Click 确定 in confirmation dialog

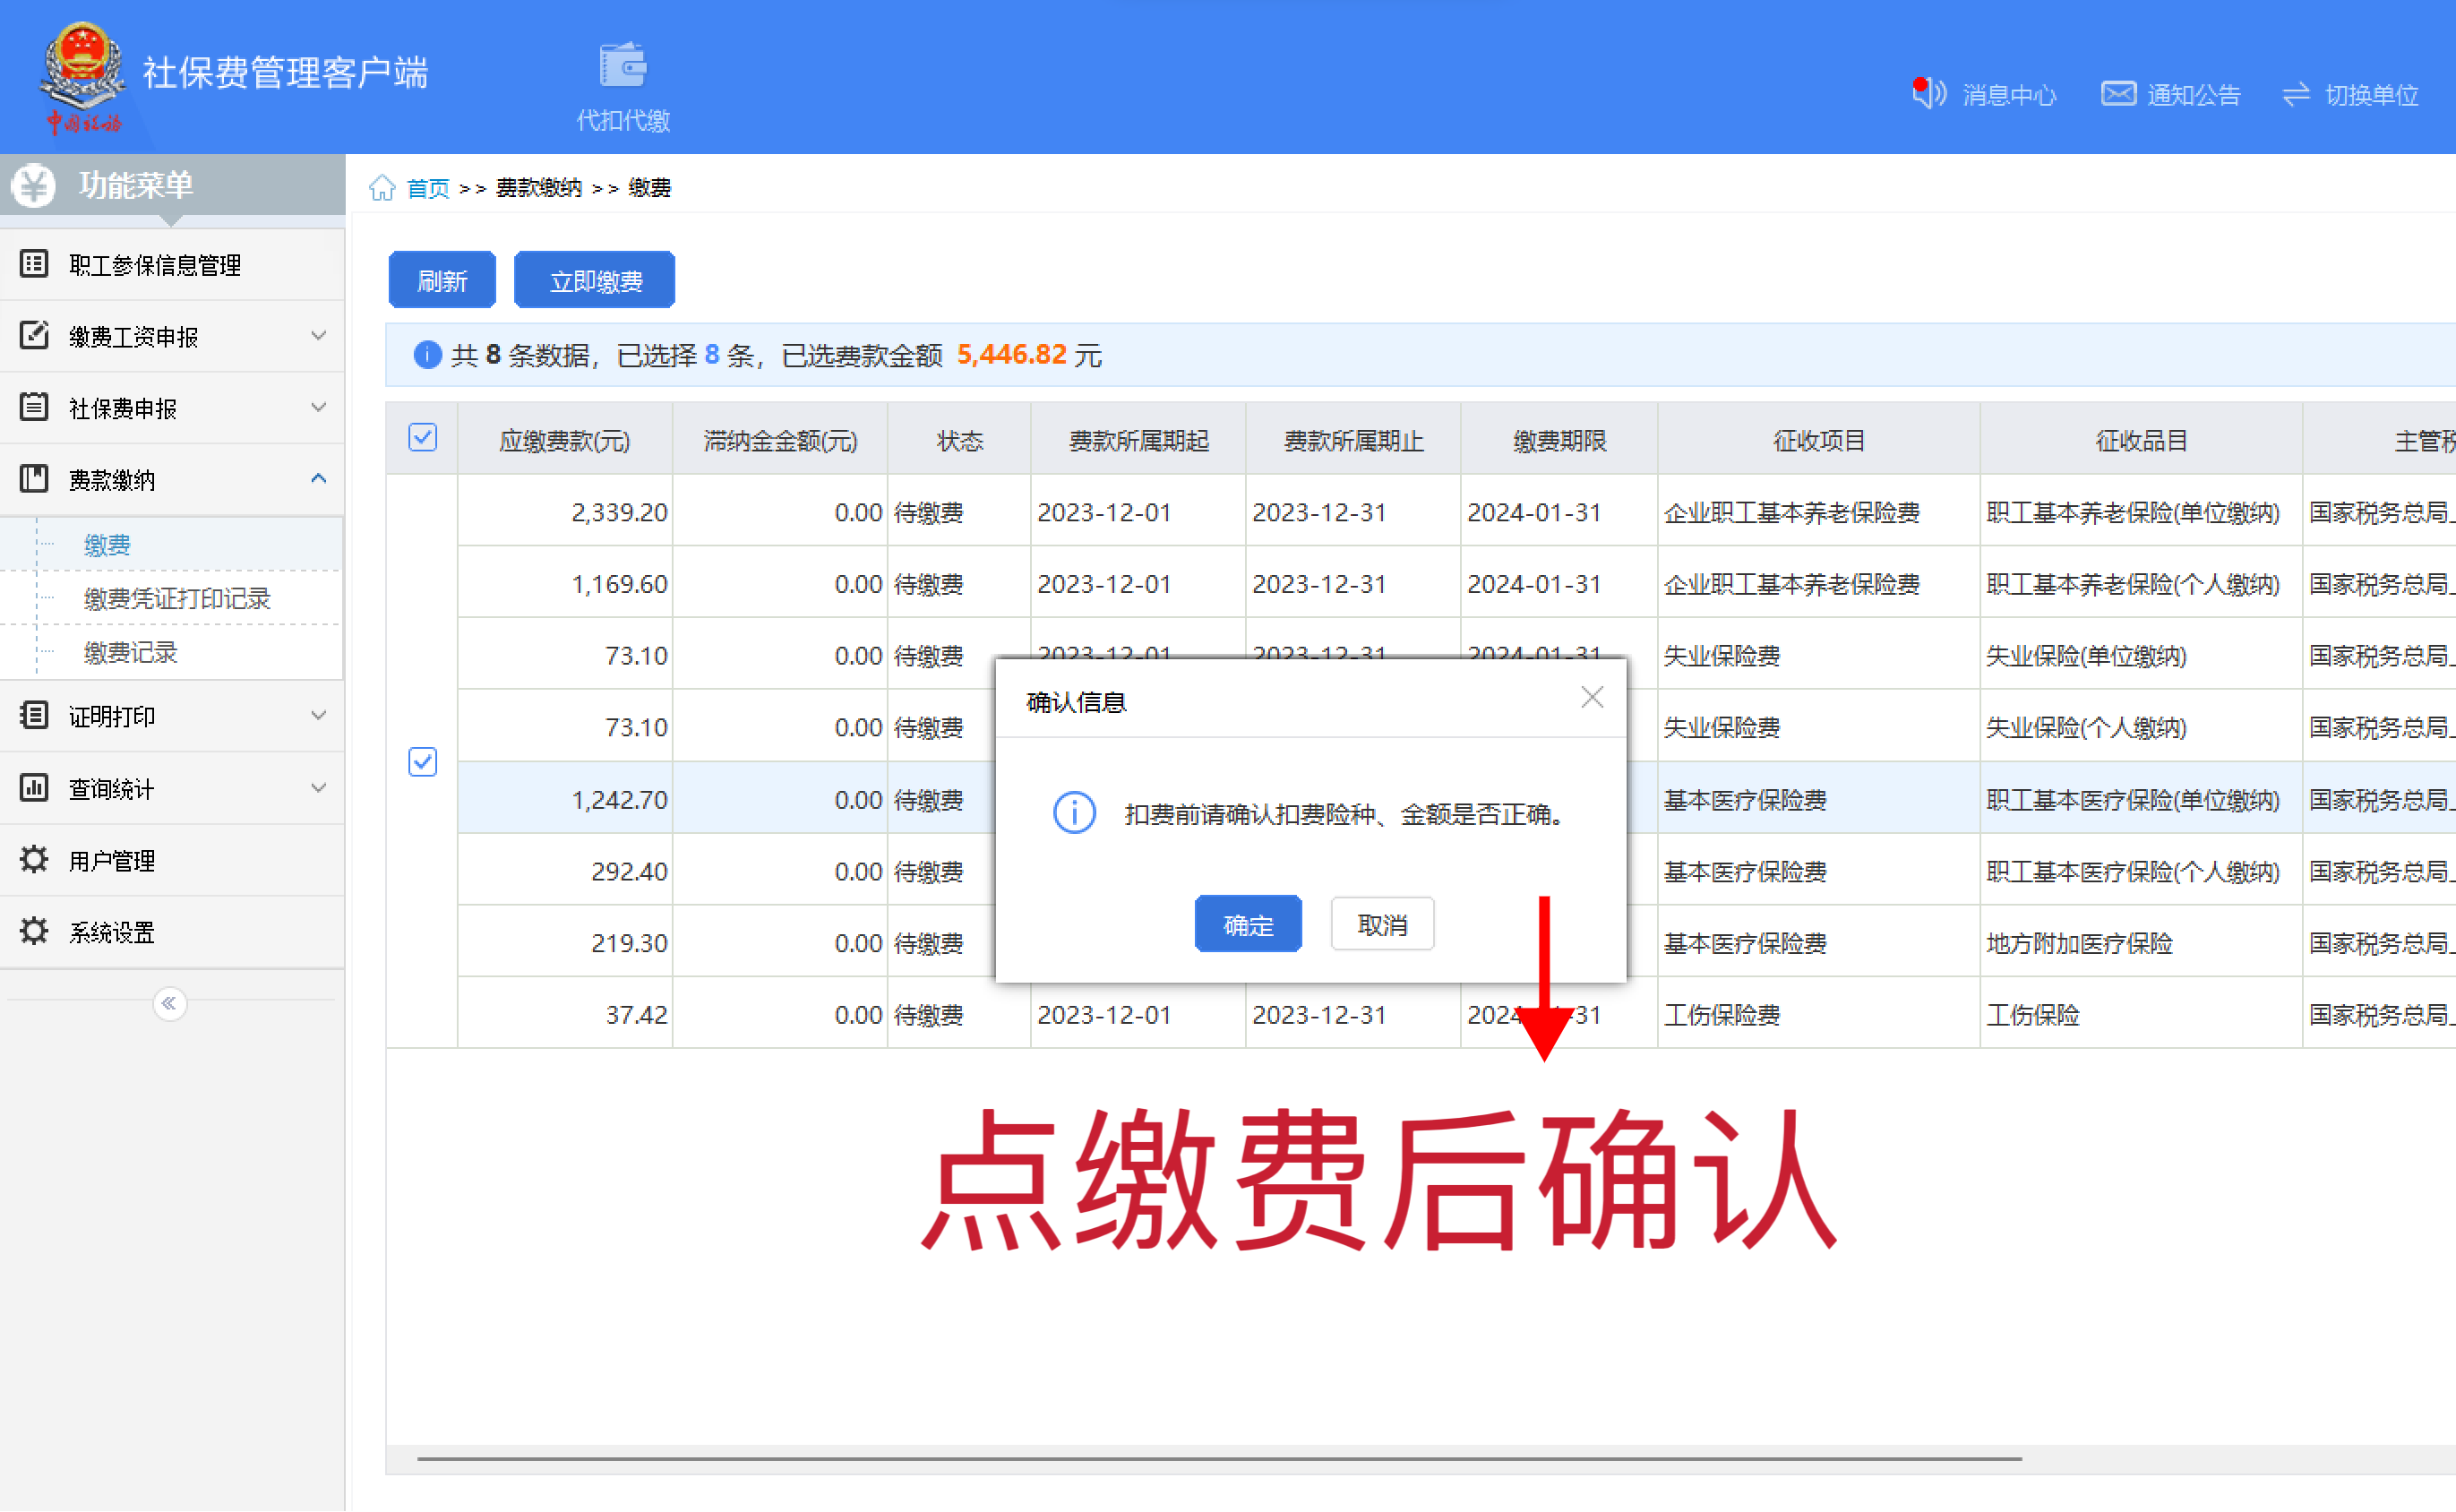1247,924
